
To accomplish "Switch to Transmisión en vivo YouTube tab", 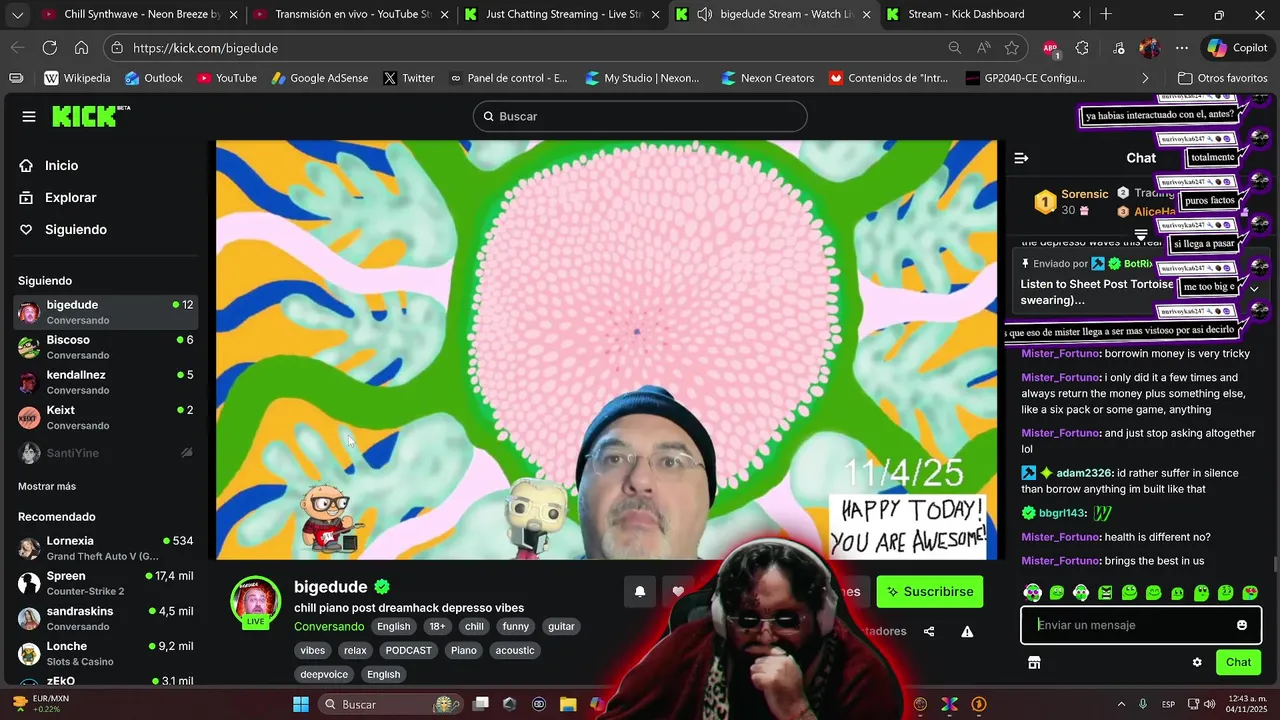I will [x=352, y=14].
